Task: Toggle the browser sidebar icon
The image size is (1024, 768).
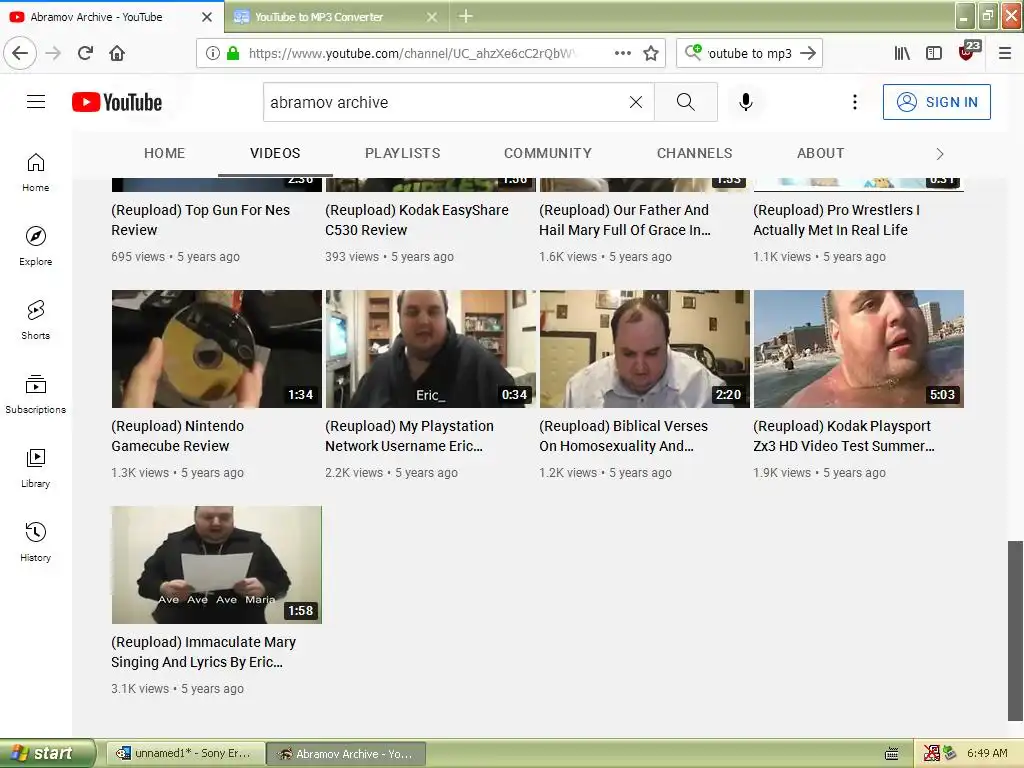Action: (x=934, y=53)
